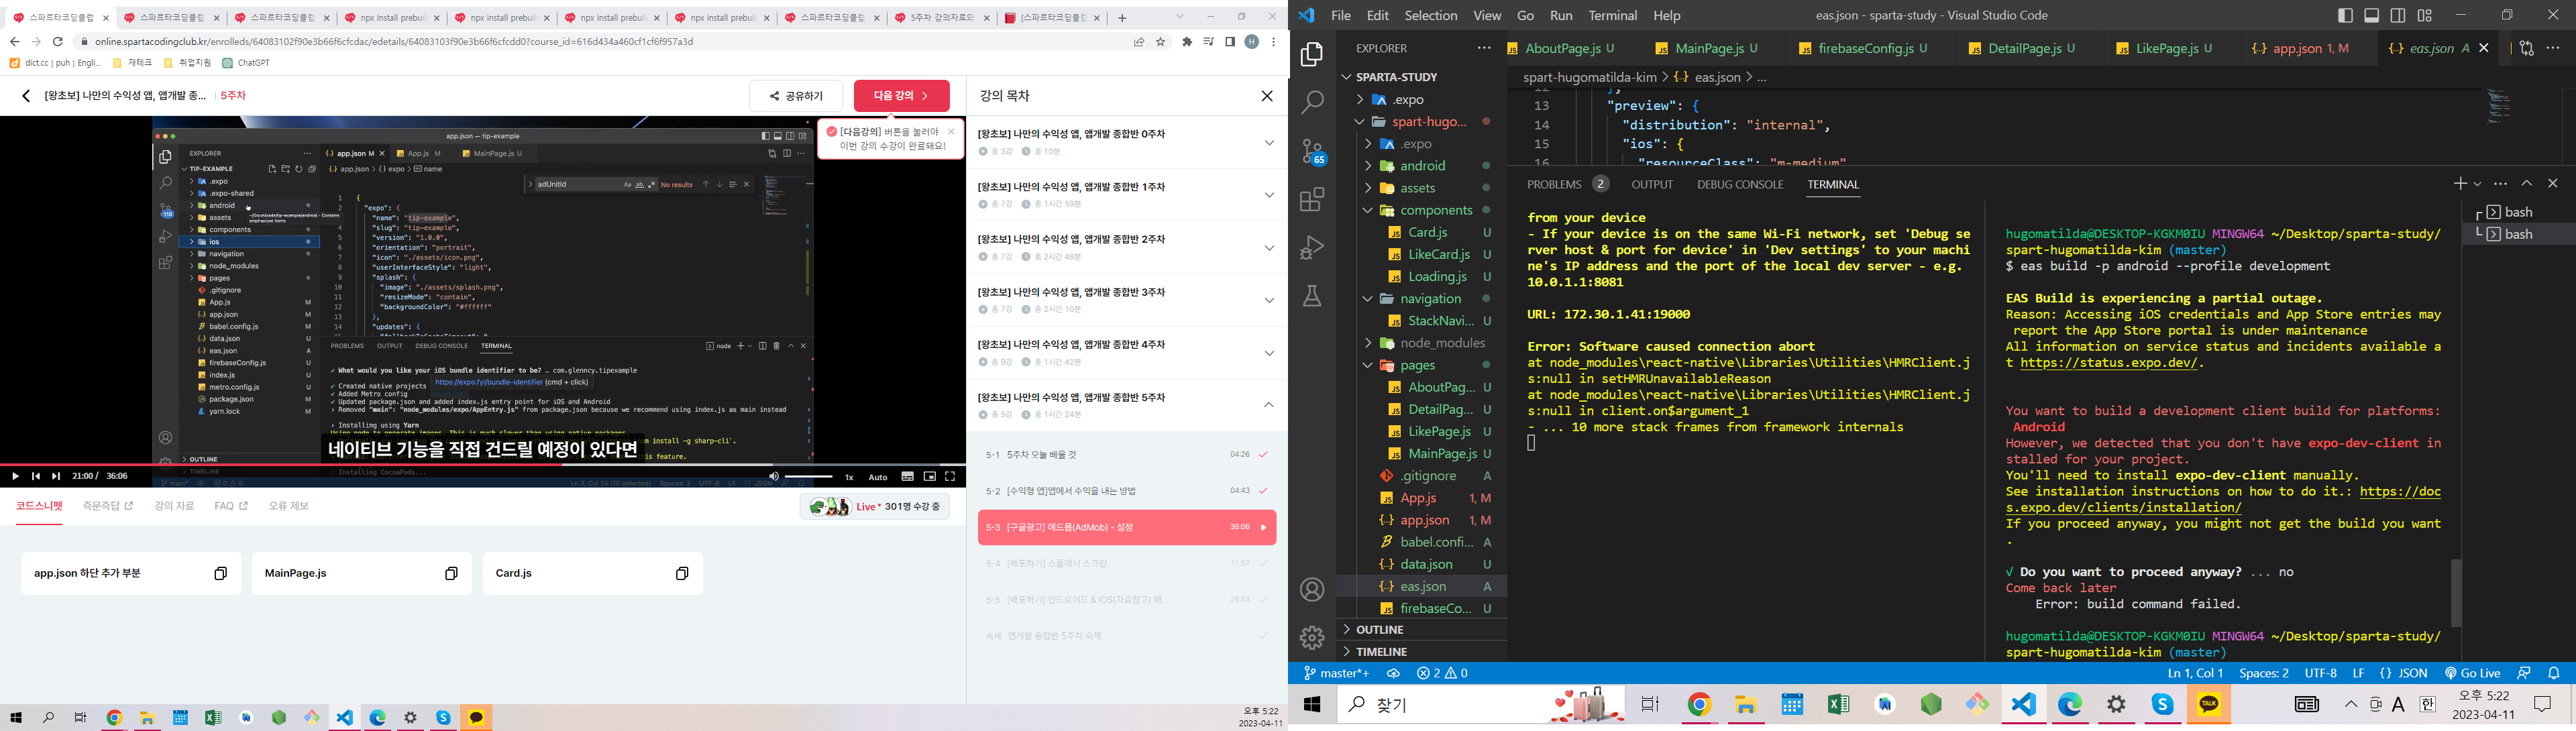
Task: Change playback speed with the 1x button
Action: pos(849,477)
